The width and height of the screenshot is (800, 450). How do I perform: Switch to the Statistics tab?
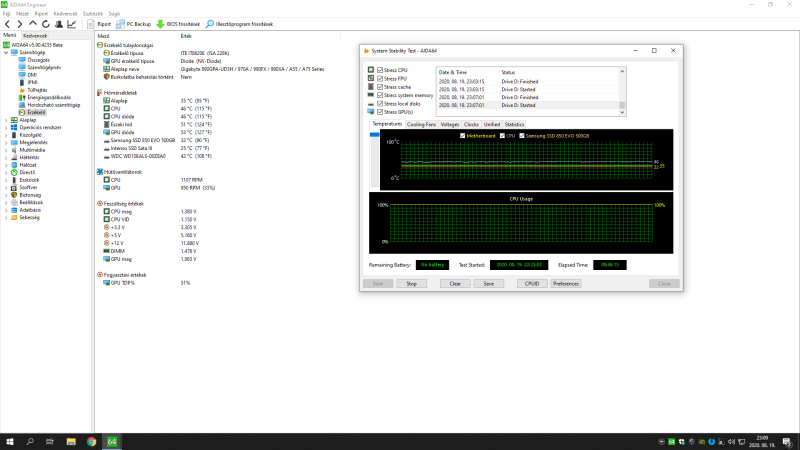514,124
